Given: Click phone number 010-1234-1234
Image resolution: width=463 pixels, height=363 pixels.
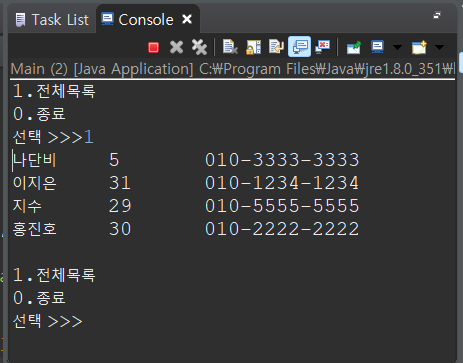Looking at the screenshot, I should tap(282, 183).
